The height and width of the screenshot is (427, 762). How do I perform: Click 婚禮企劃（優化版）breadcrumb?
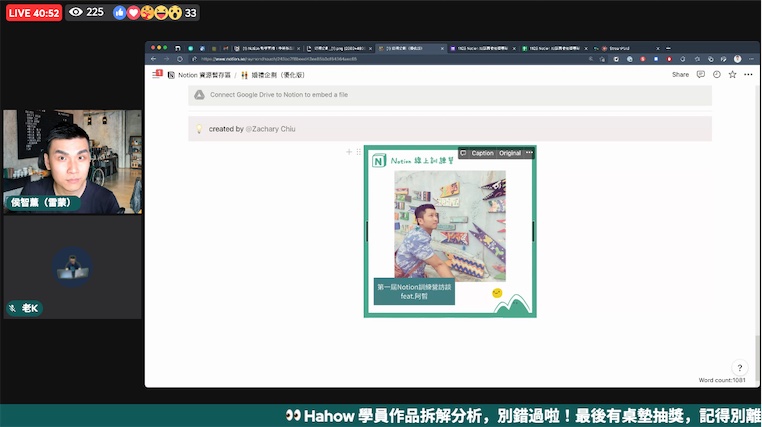[x=273, y=75]
